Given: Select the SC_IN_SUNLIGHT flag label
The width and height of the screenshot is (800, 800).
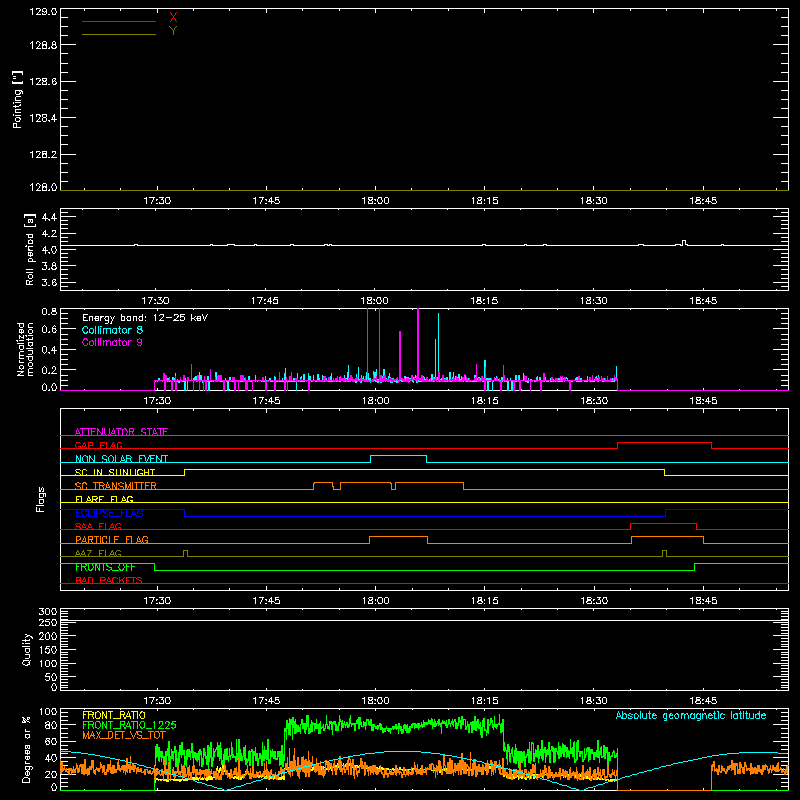Looking at the screenshot, I should (x=115, y=472).
